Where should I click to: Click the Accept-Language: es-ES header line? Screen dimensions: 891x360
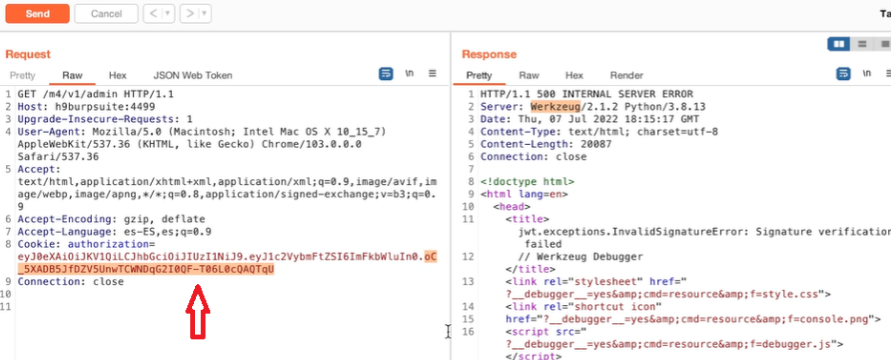tap(115, 232)
